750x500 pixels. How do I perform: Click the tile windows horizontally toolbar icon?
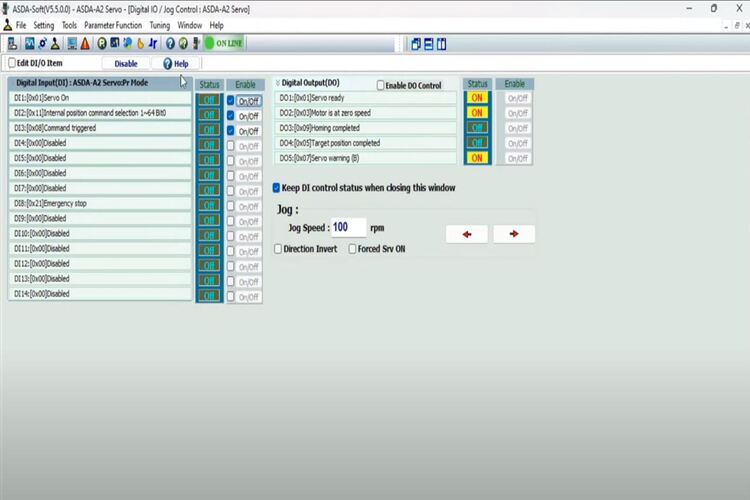click(x=428, y=43)
